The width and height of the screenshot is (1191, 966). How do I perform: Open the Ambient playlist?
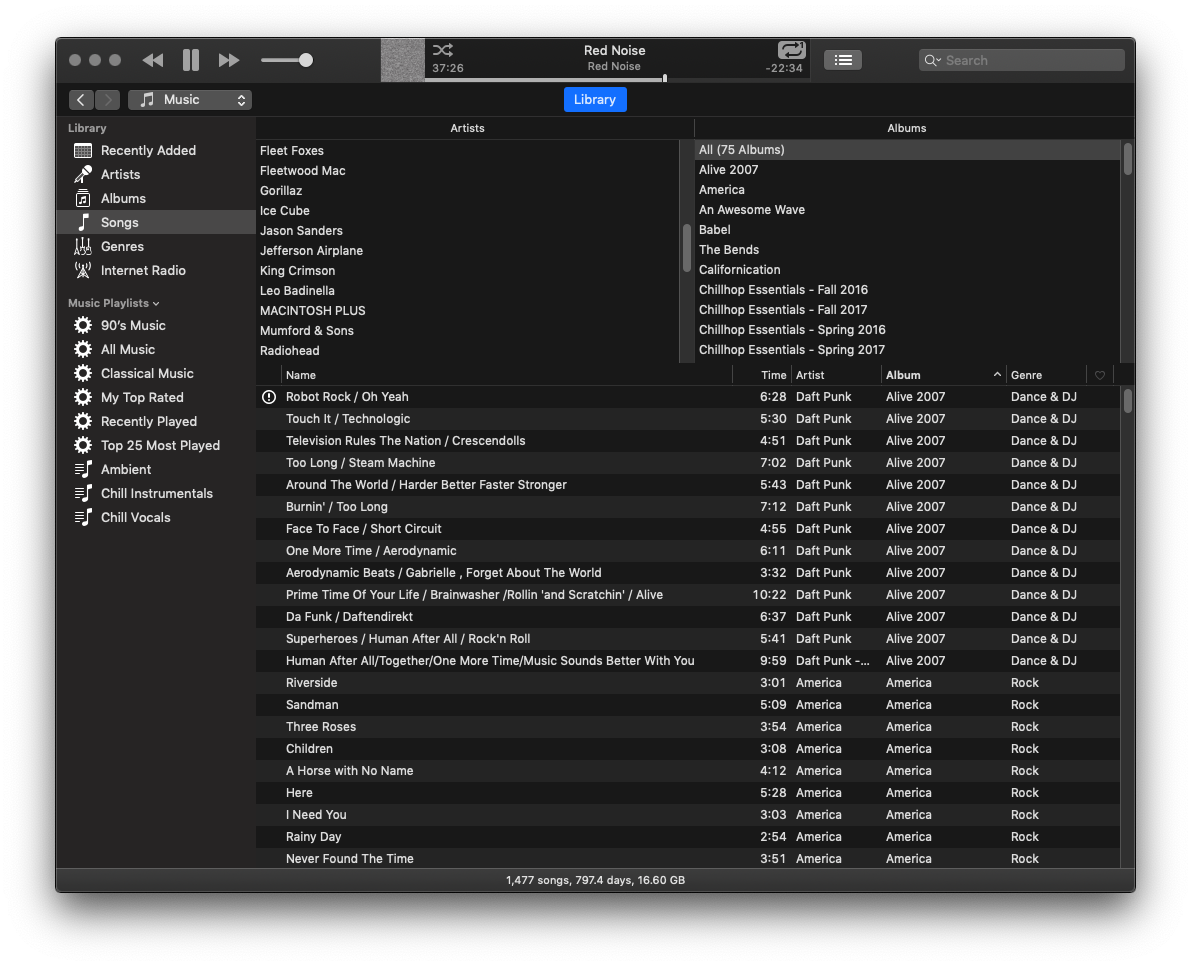coord(156,469)
